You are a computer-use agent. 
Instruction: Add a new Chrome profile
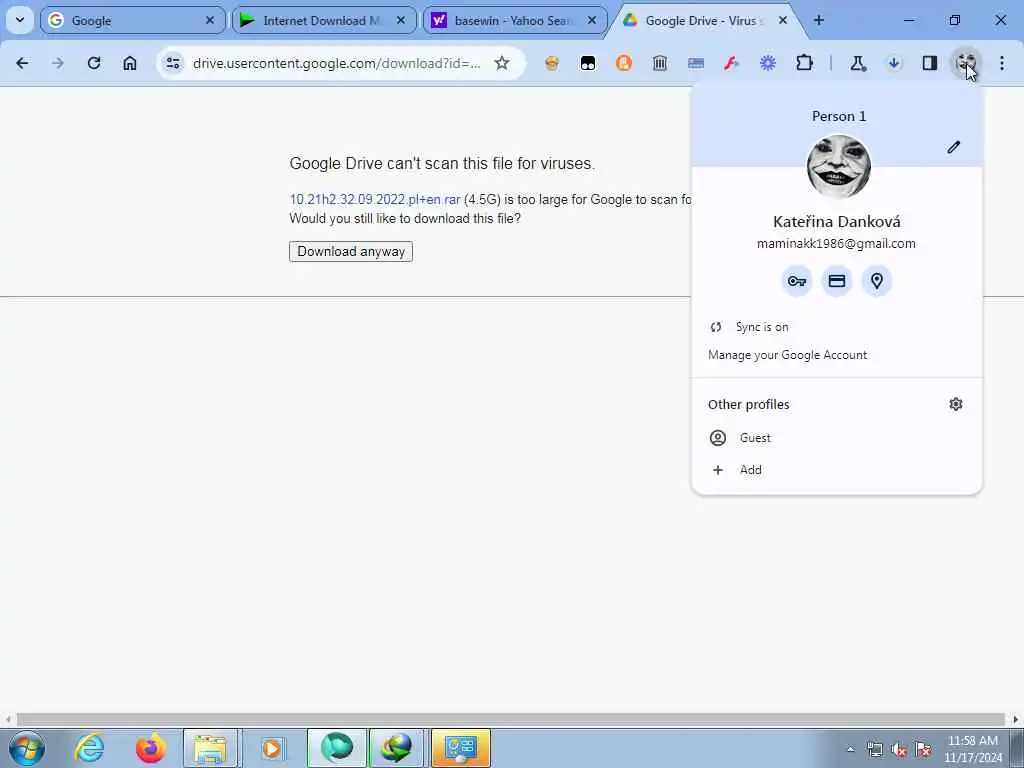click(x=837, y=470)
